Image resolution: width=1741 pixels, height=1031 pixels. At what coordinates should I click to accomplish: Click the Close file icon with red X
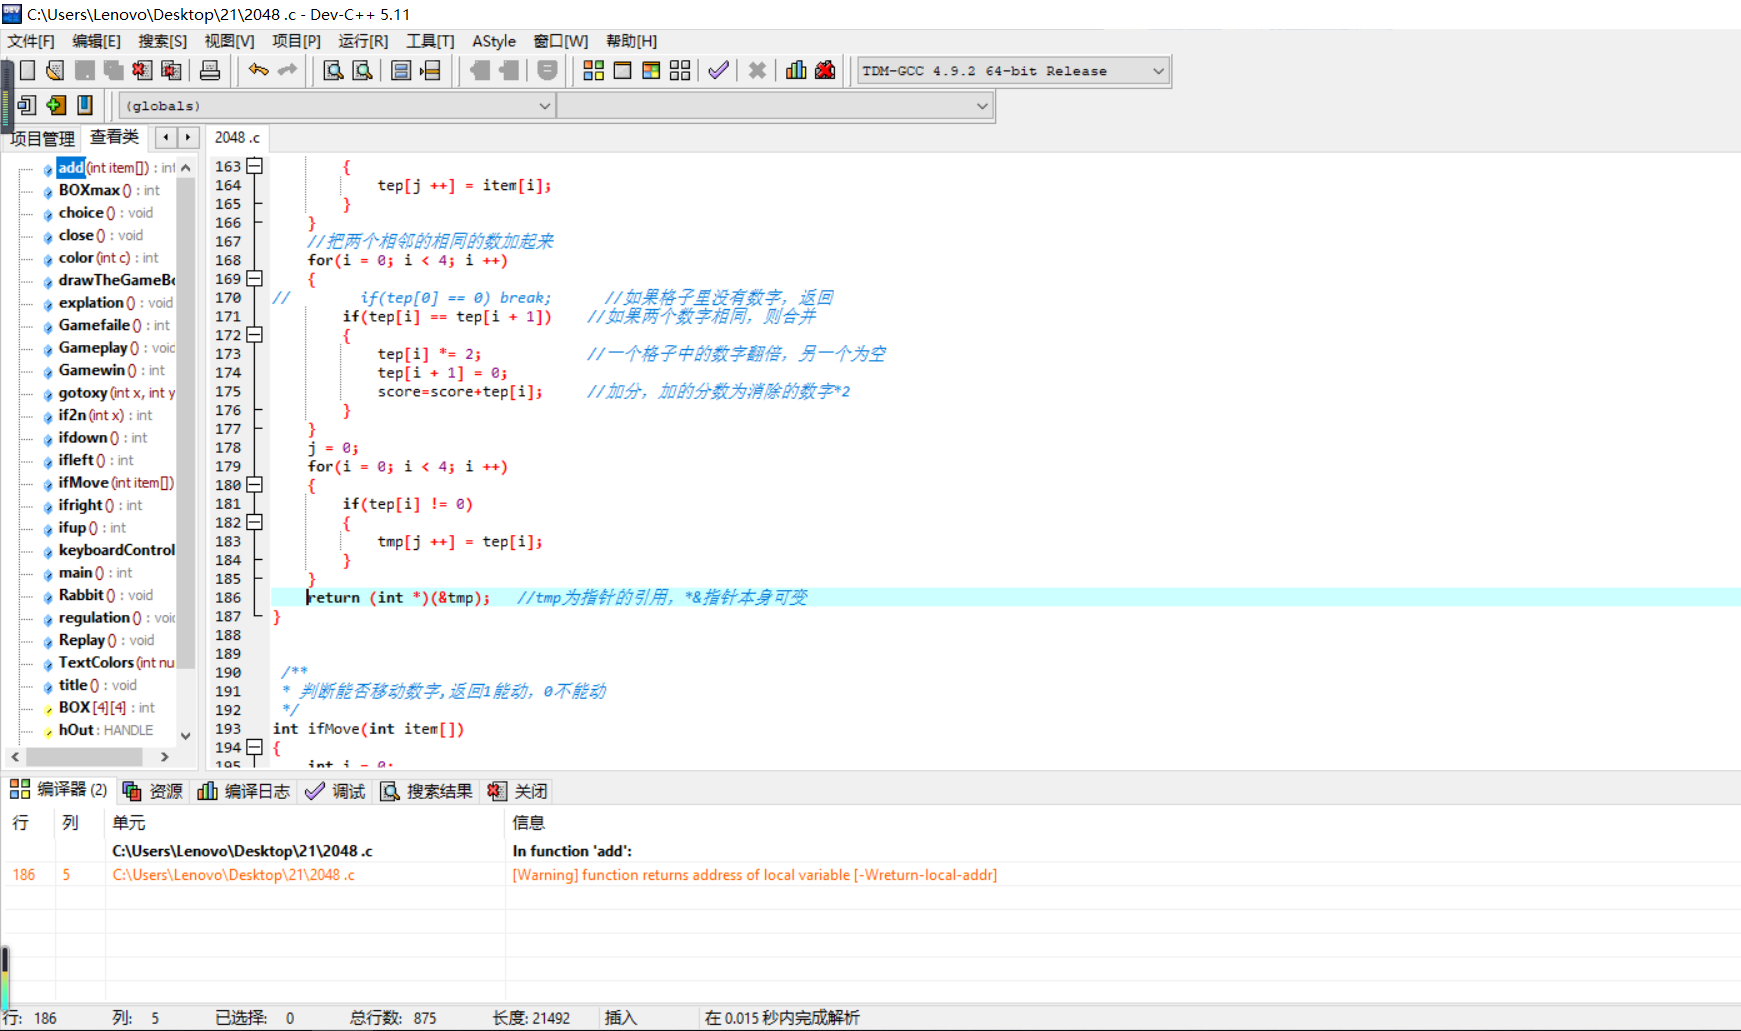142,70
